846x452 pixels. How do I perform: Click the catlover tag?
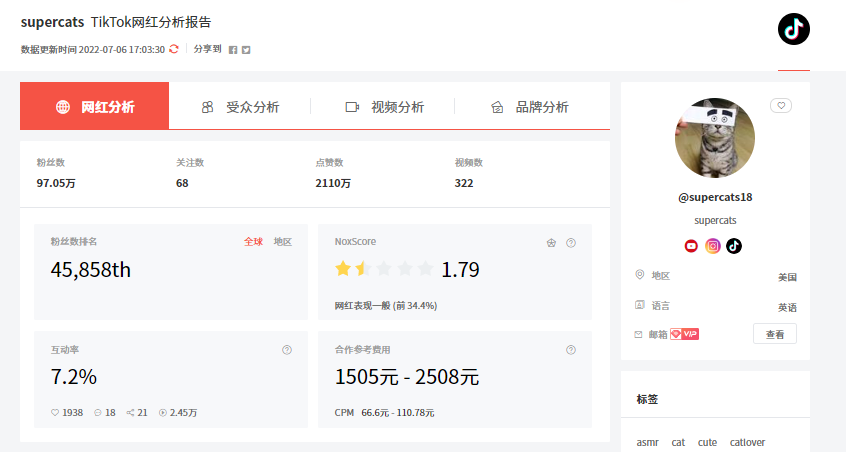(747, 442)
